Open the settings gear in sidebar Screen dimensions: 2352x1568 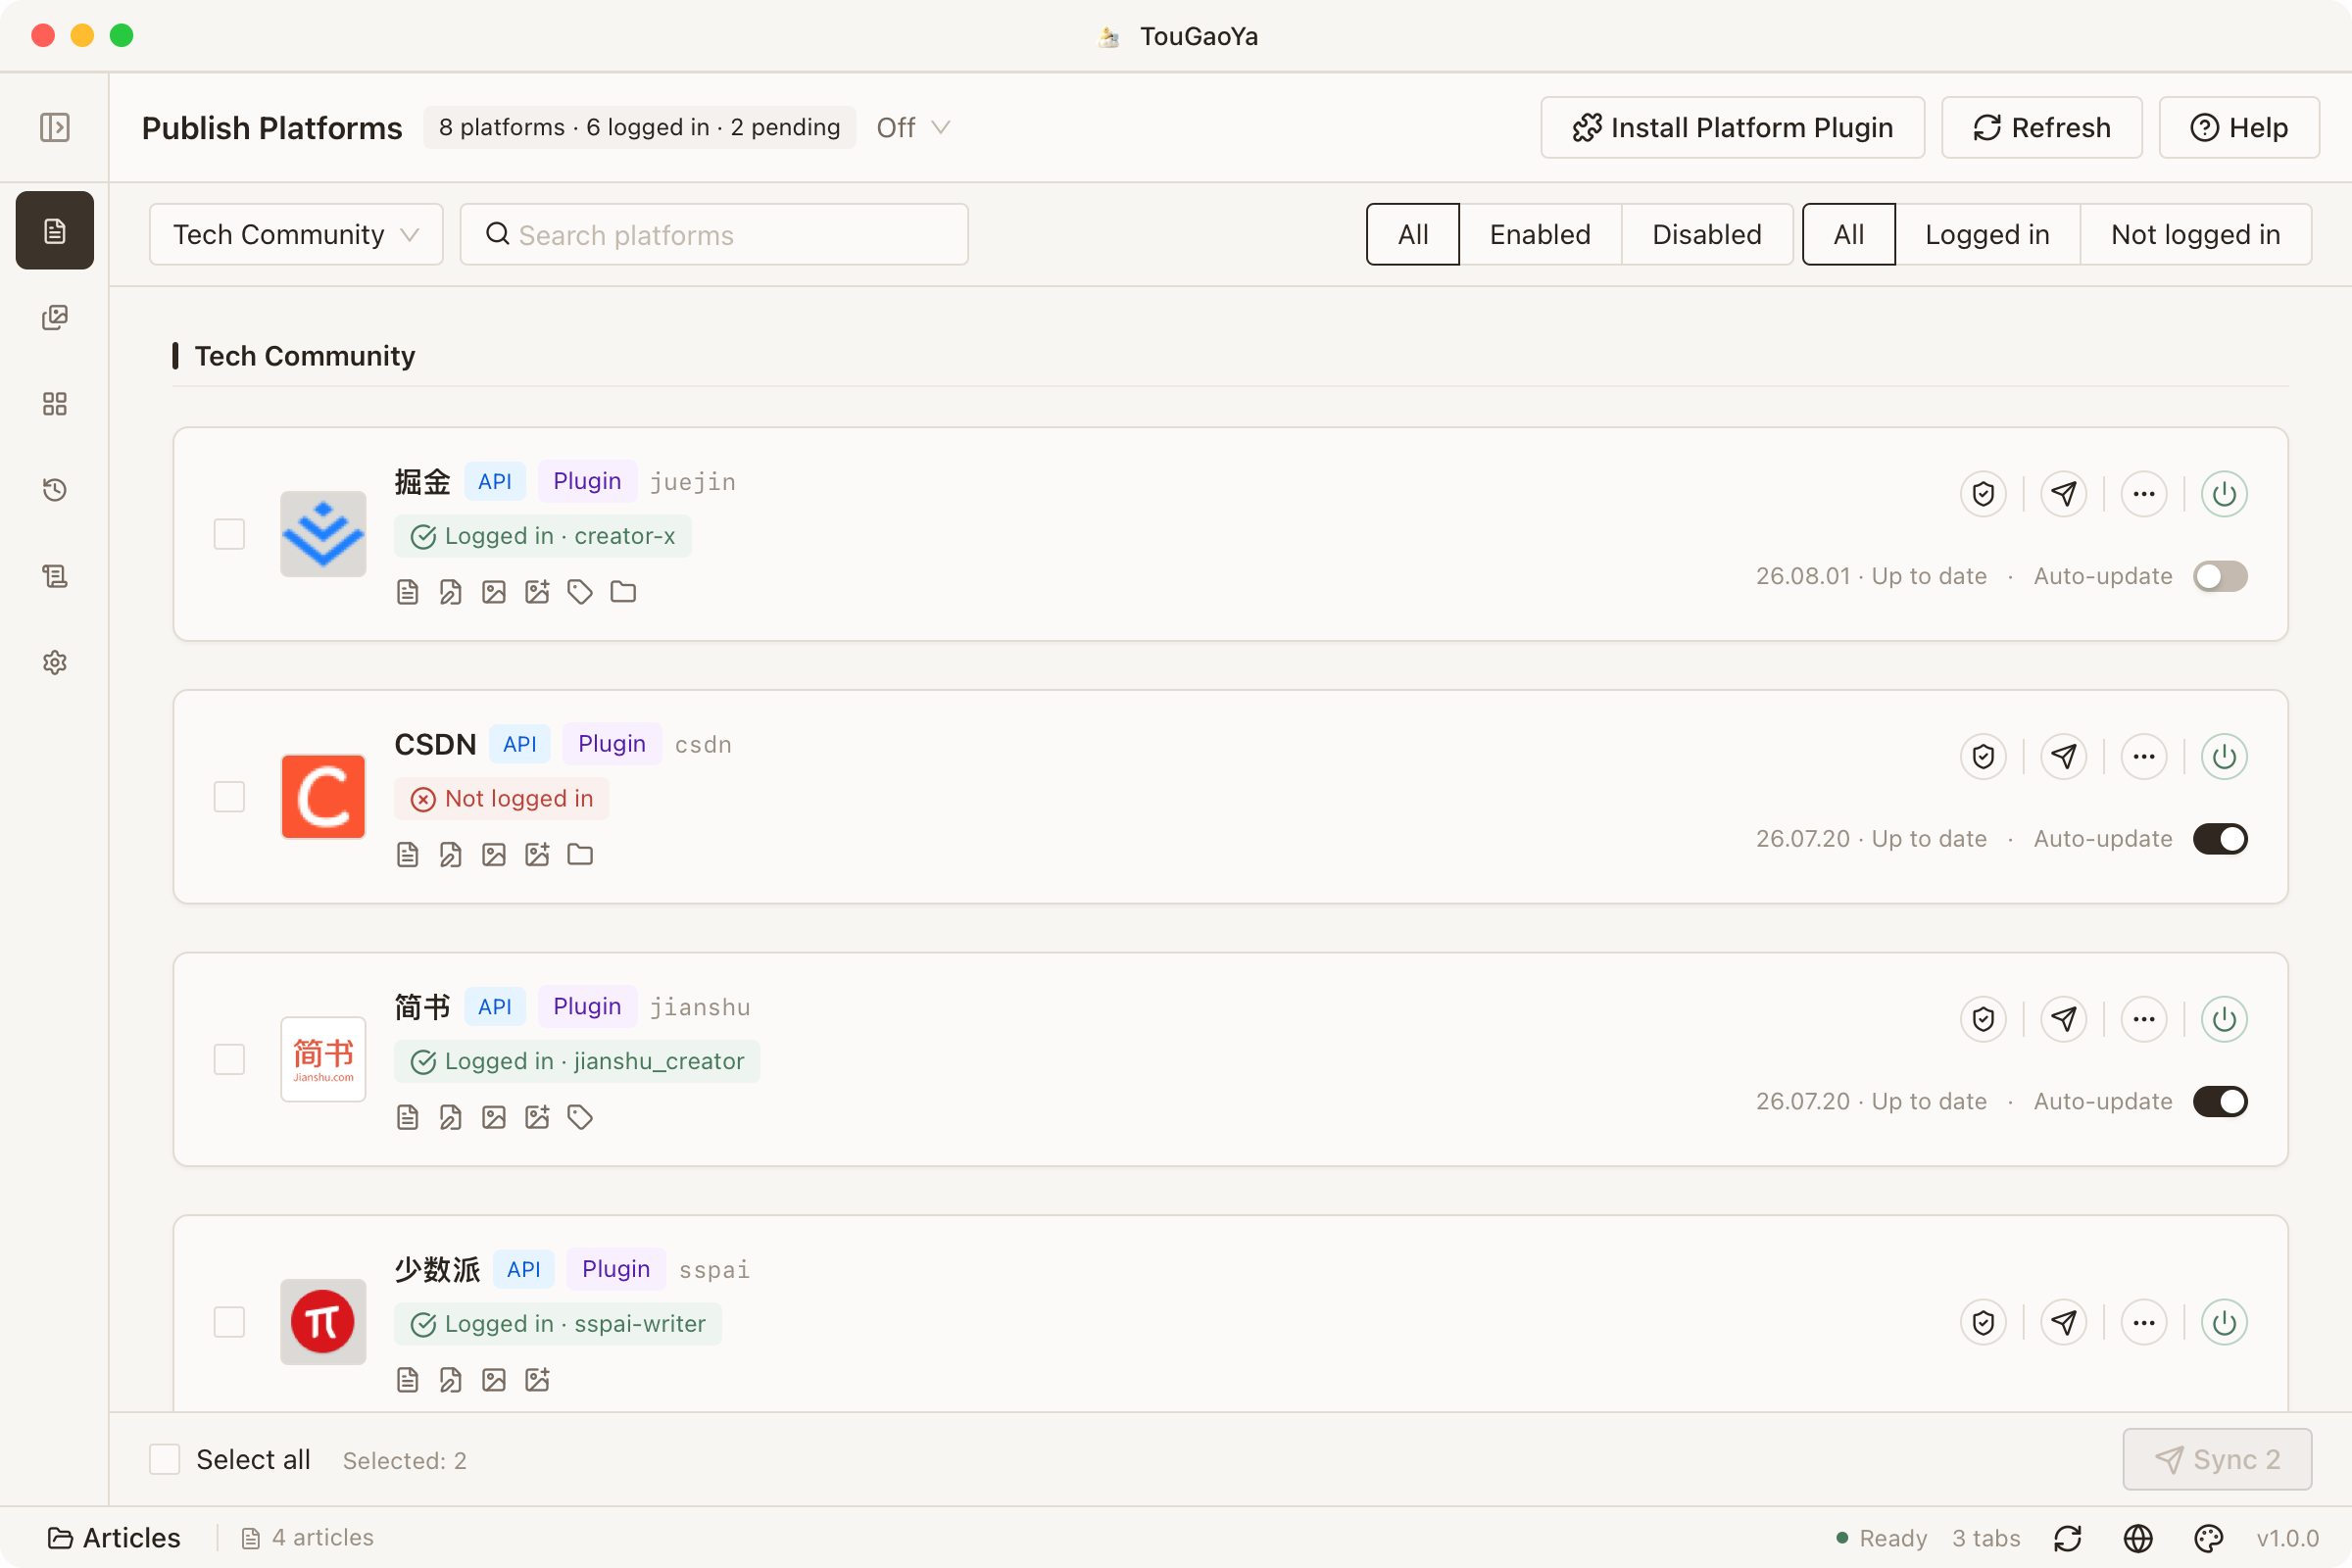pos(54,663)
